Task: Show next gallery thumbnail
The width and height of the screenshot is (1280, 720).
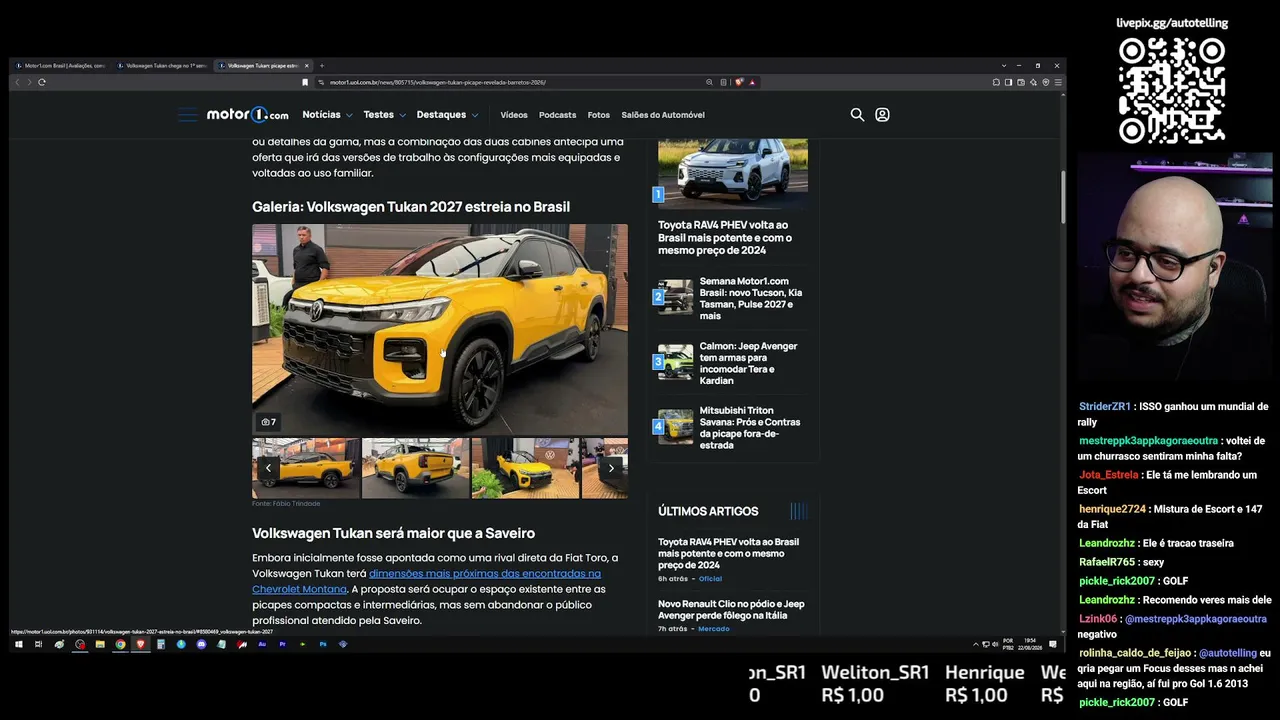Action: point(611,468)
